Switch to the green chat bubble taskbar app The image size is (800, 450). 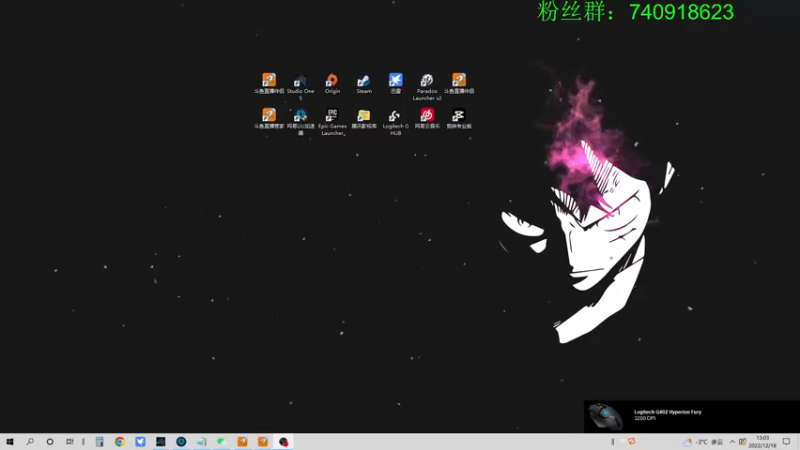point(222,442)
